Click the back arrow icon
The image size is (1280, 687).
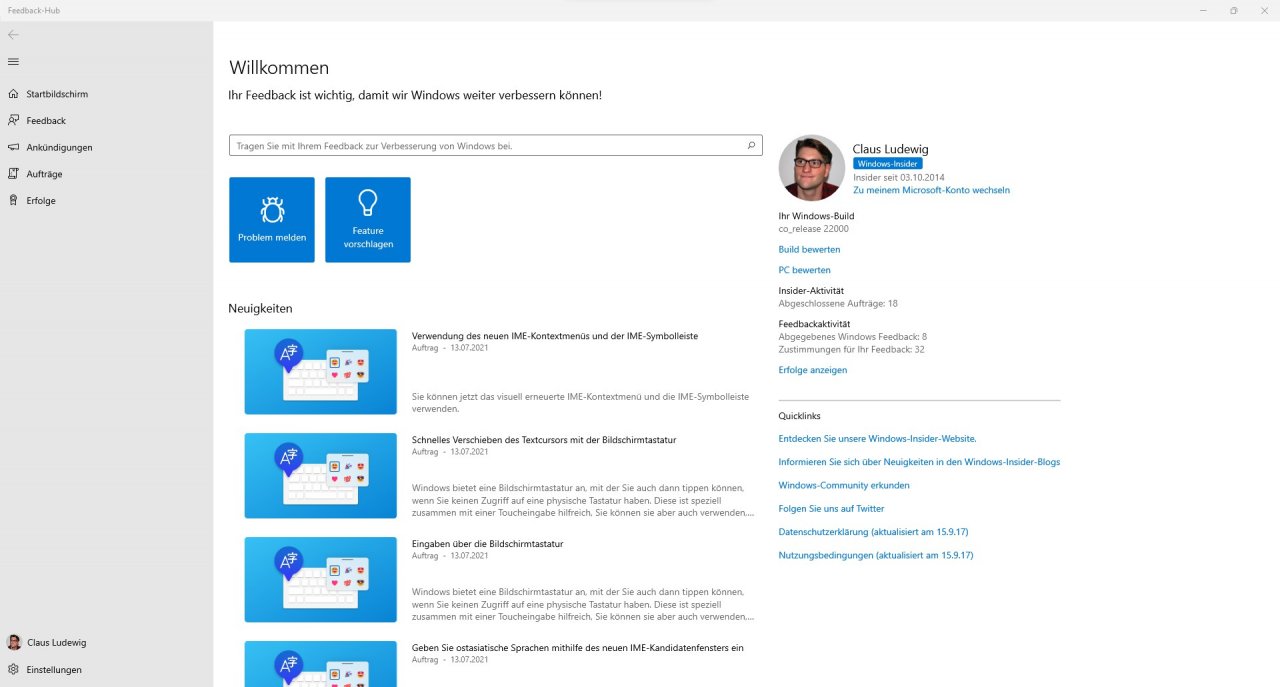(x=13, y=34)
